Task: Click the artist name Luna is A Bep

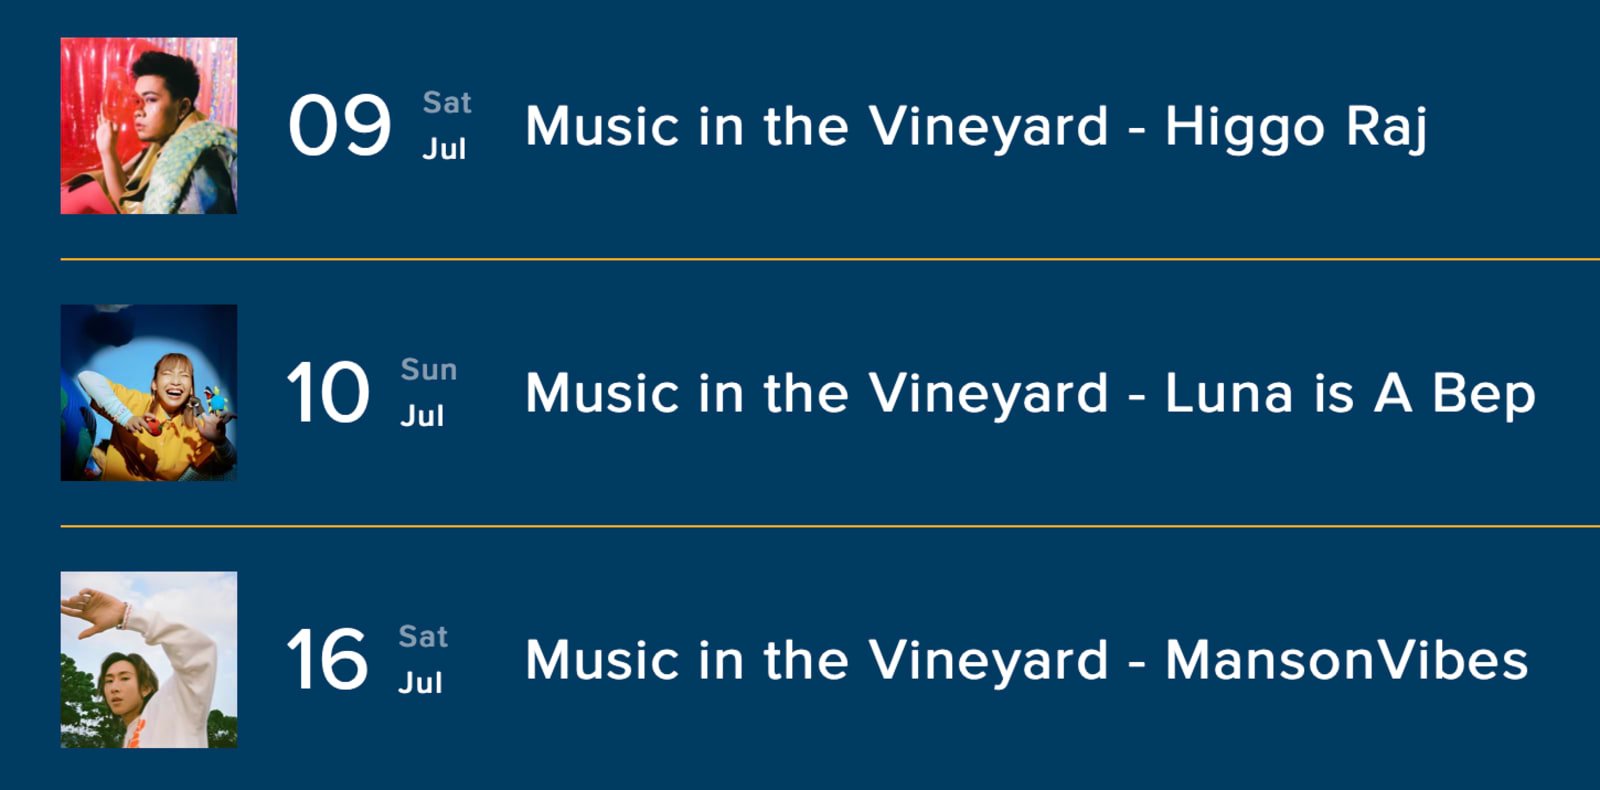Action: click(1351, 394)
